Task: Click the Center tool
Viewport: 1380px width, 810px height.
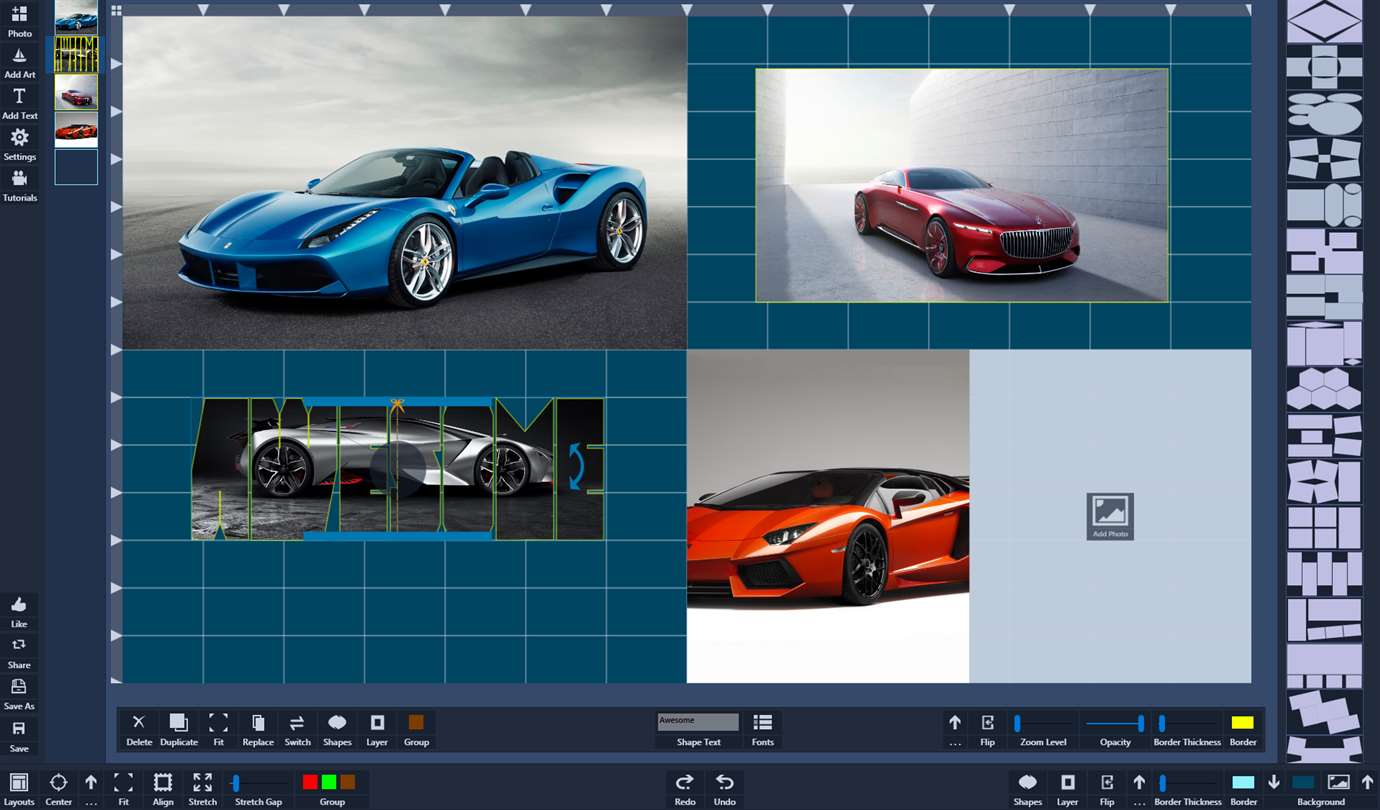Action: click(x=58, y=789)
